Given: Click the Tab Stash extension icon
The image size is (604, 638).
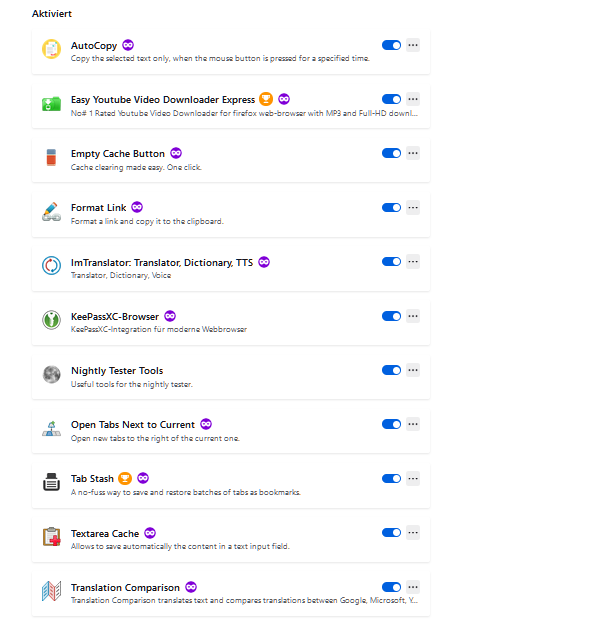Looking at the screenshot, I should pos(51,482).
